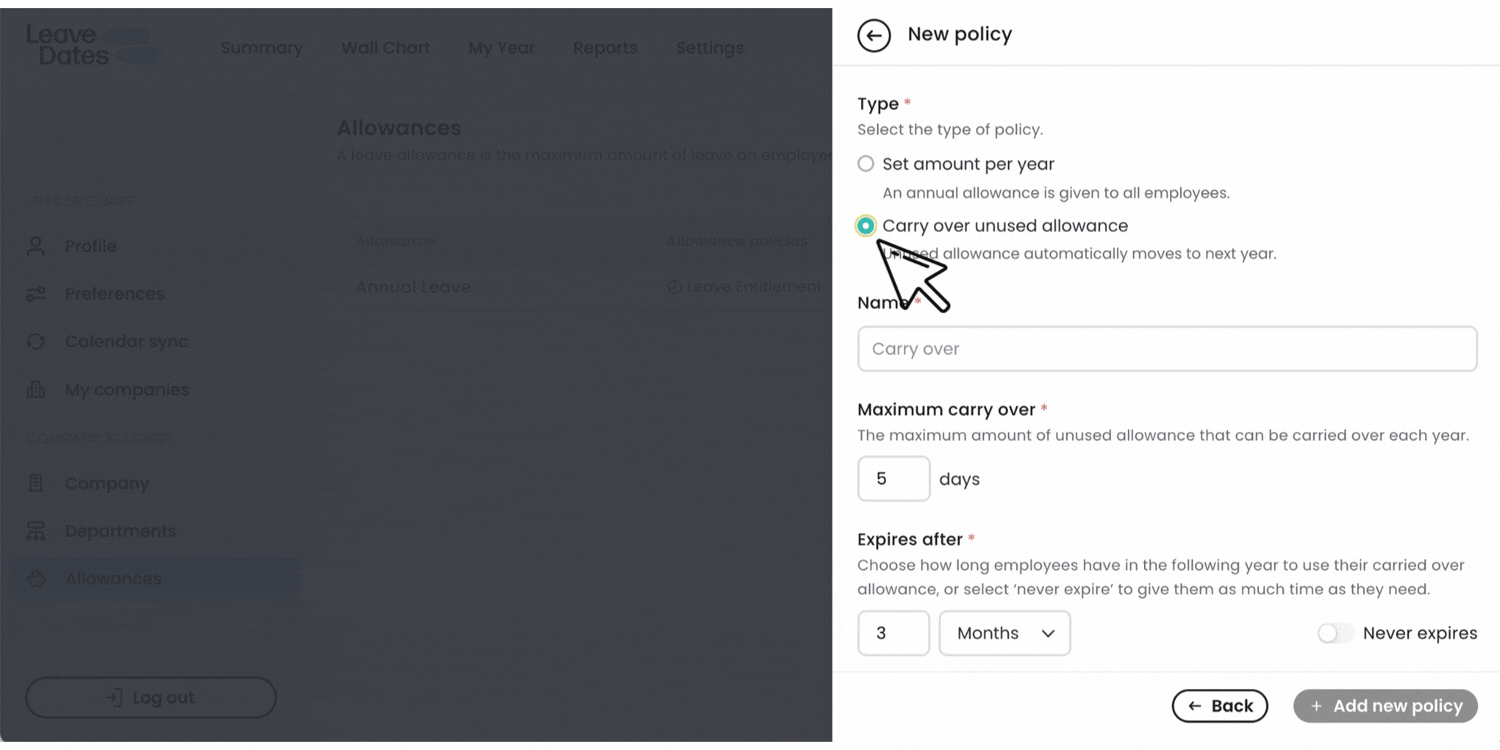Open the Settings tab
This screenshot has height=750, width=1500.
710,48
